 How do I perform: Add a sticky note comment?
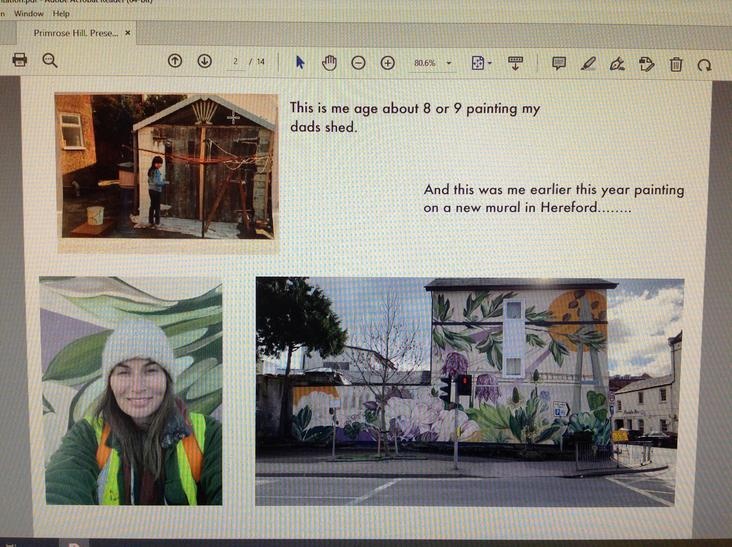coord(559,64)
